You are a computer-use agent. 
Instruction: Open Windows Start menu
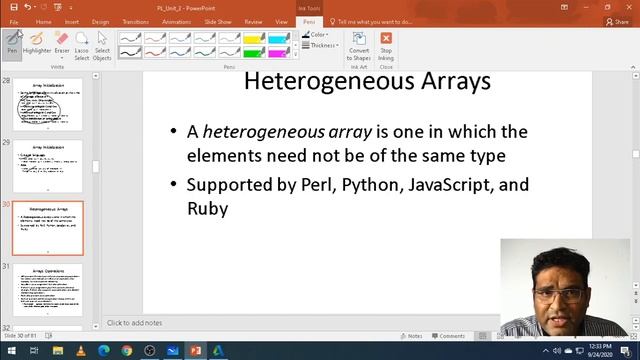[x=11, y=351]
